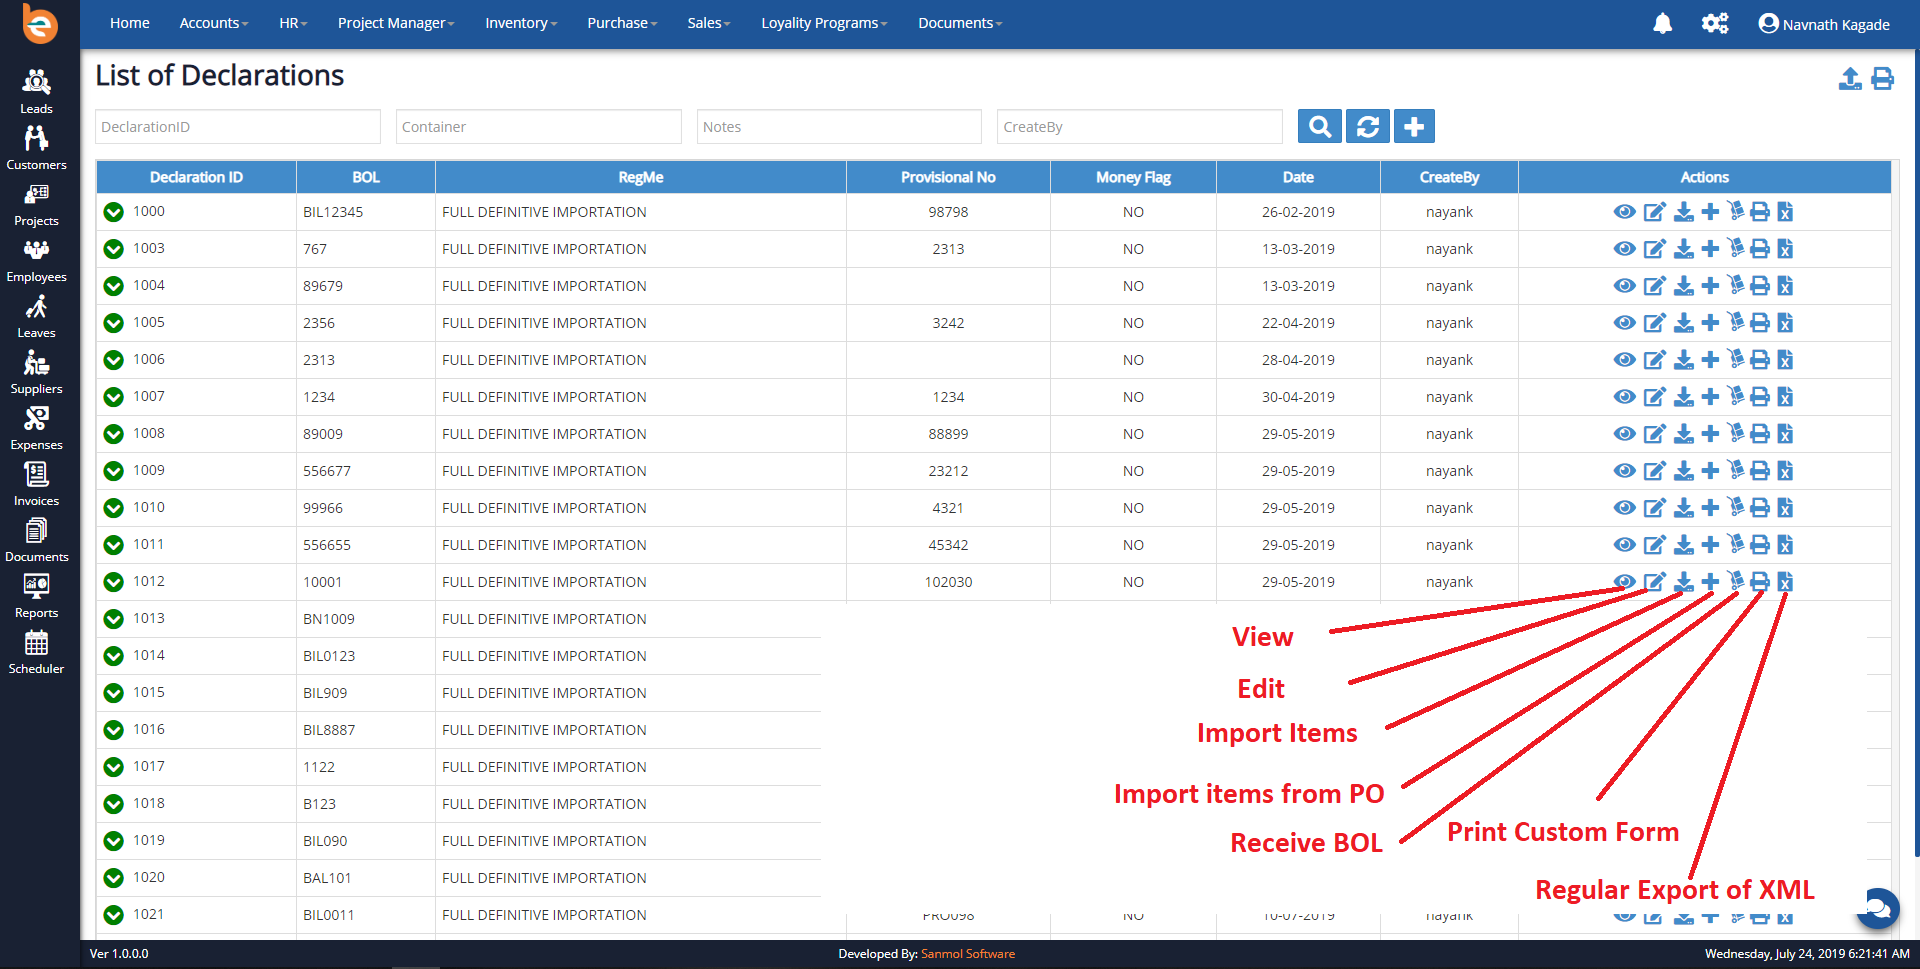The height and width of the screenshot is (969, 1920).
Task: Expand the Project Manager menu
Action: tap(396, 23)
